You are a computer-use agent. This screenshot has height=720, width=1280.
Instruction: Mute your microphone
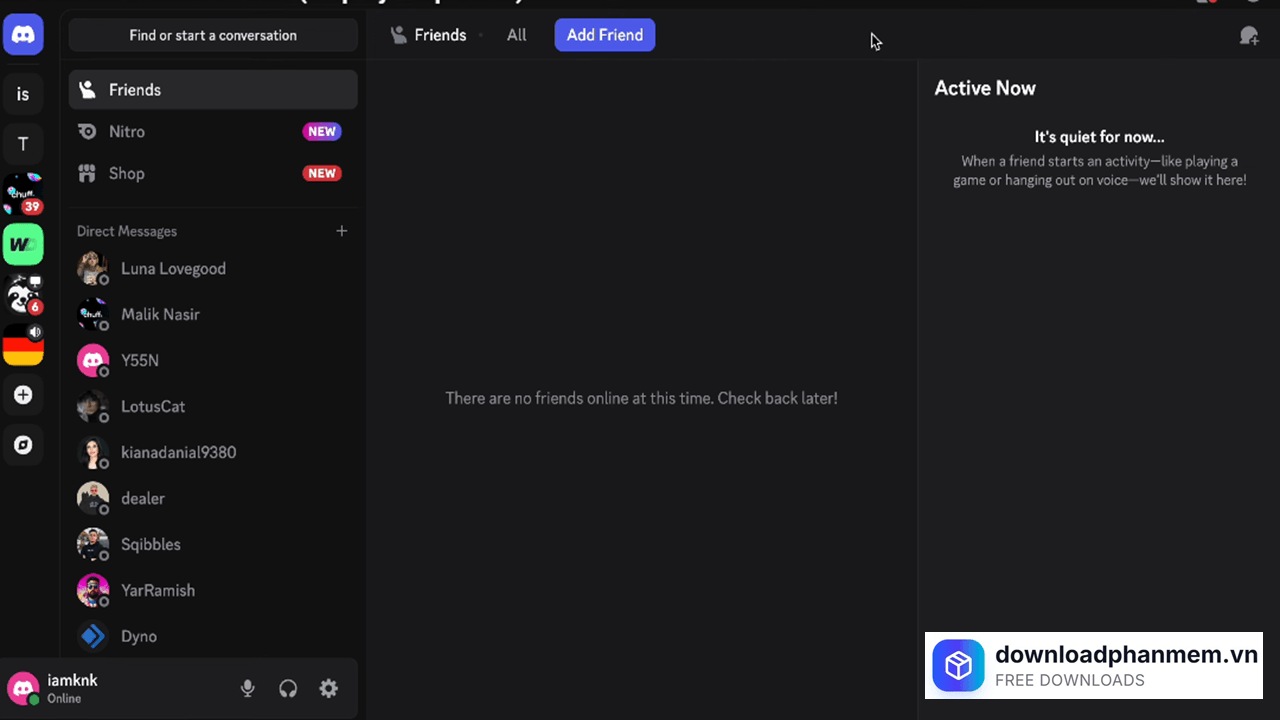point(247,688)
